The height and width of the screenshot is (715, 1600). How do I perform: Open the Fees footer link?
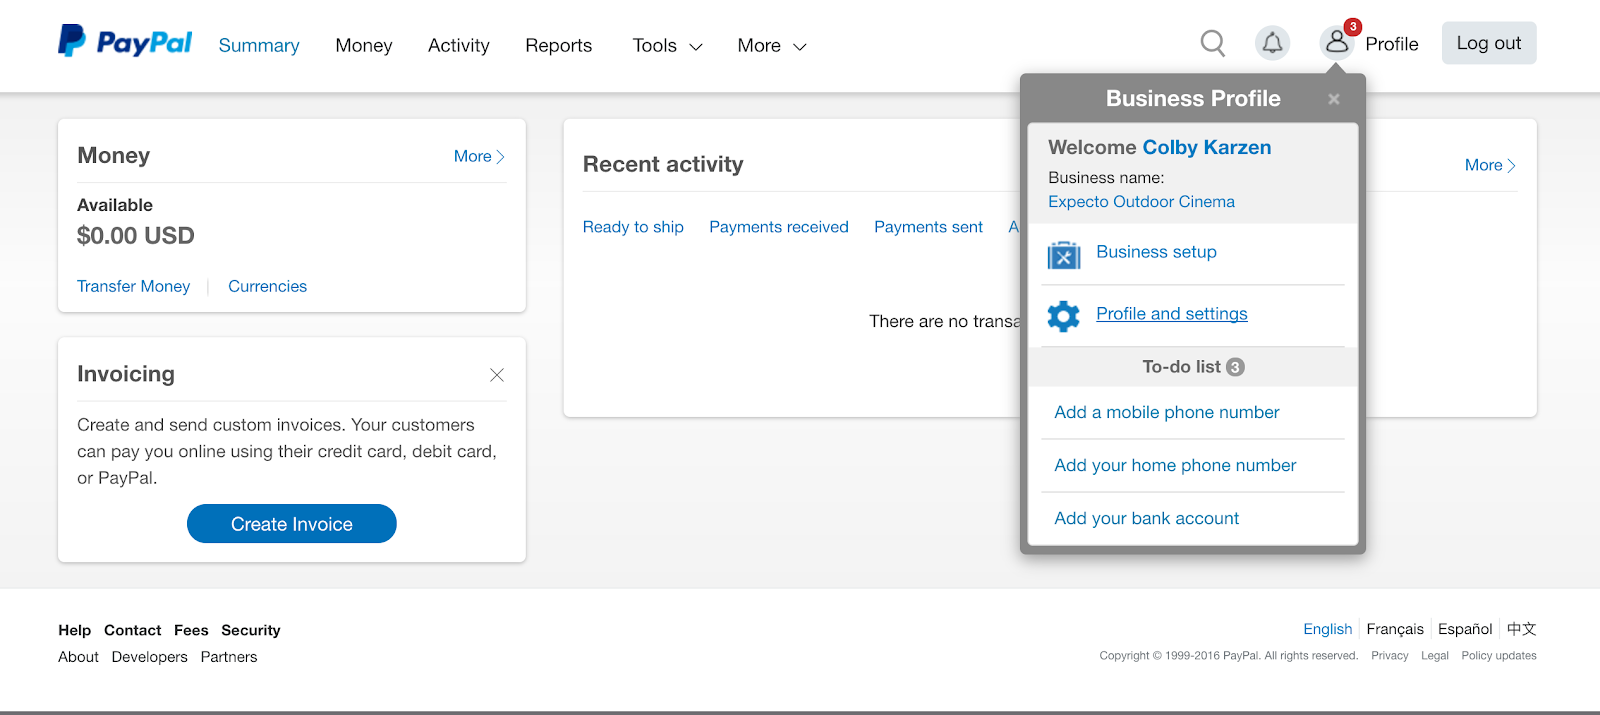(x=191, y=630)
